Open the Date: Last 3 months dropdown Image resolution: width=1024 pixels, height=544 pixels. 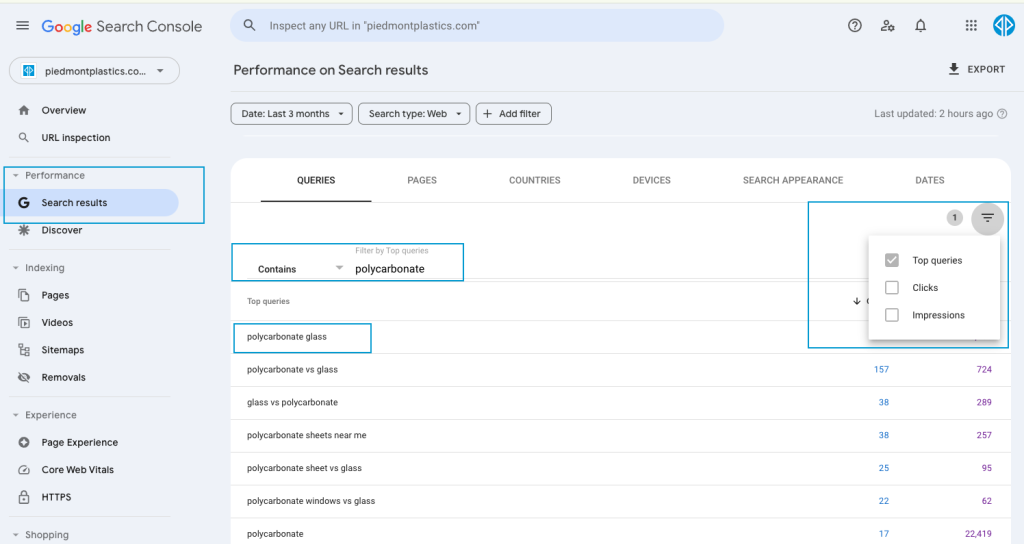(291, 114)
